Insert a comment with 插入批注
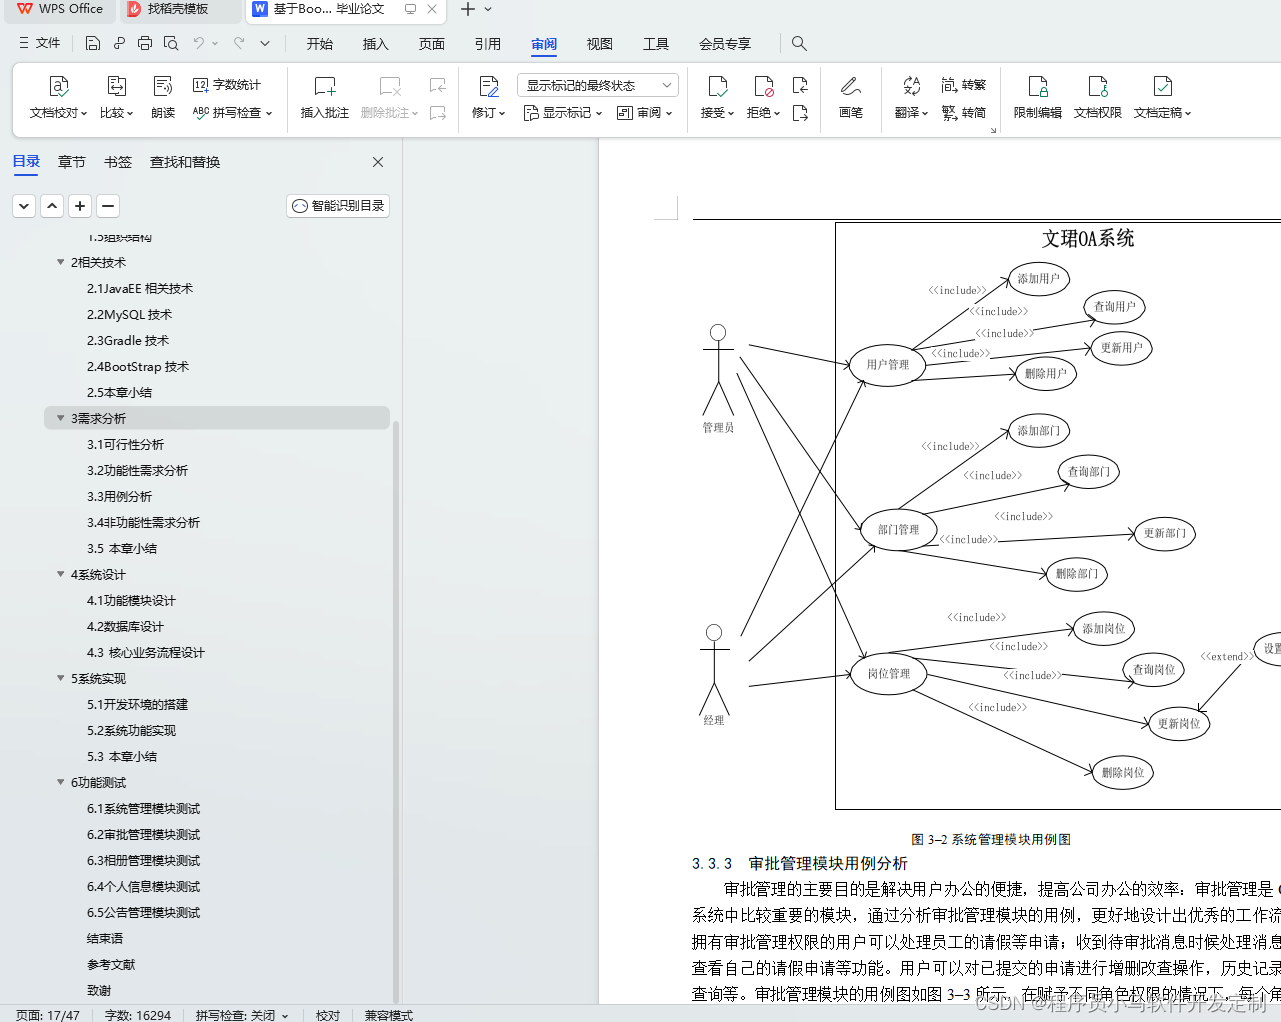 (x=323, y=99)
